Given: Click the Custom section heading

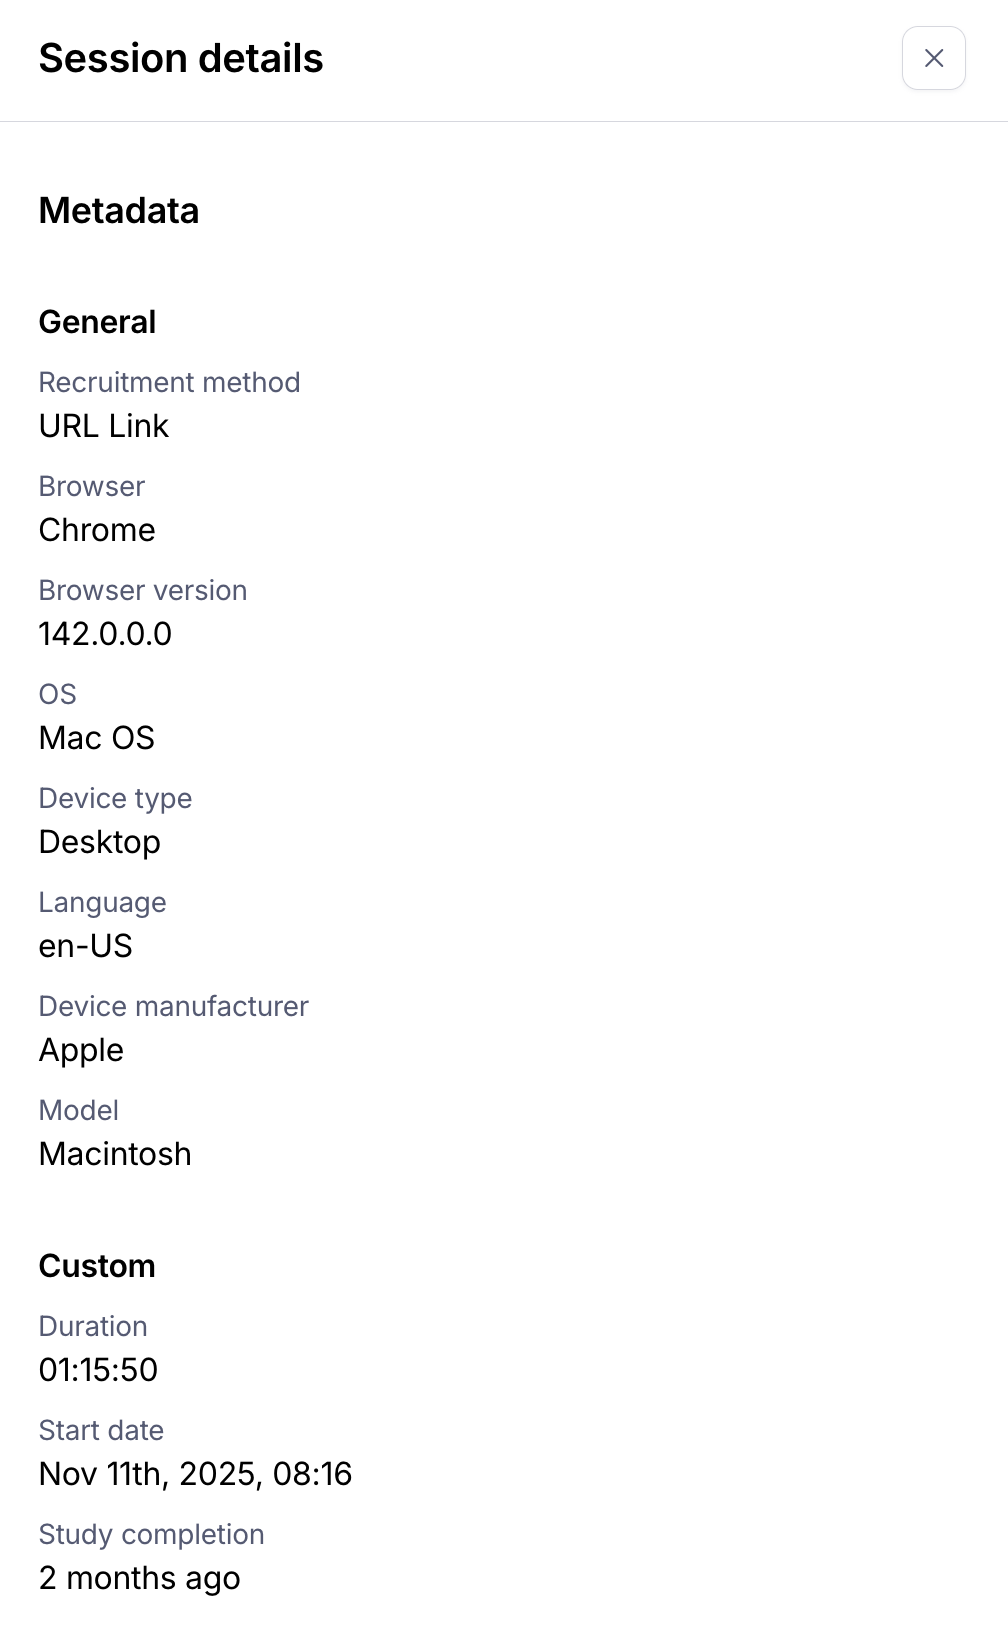Looking at the screenshot, I should pyautogui.click(x=97, y=1266).
